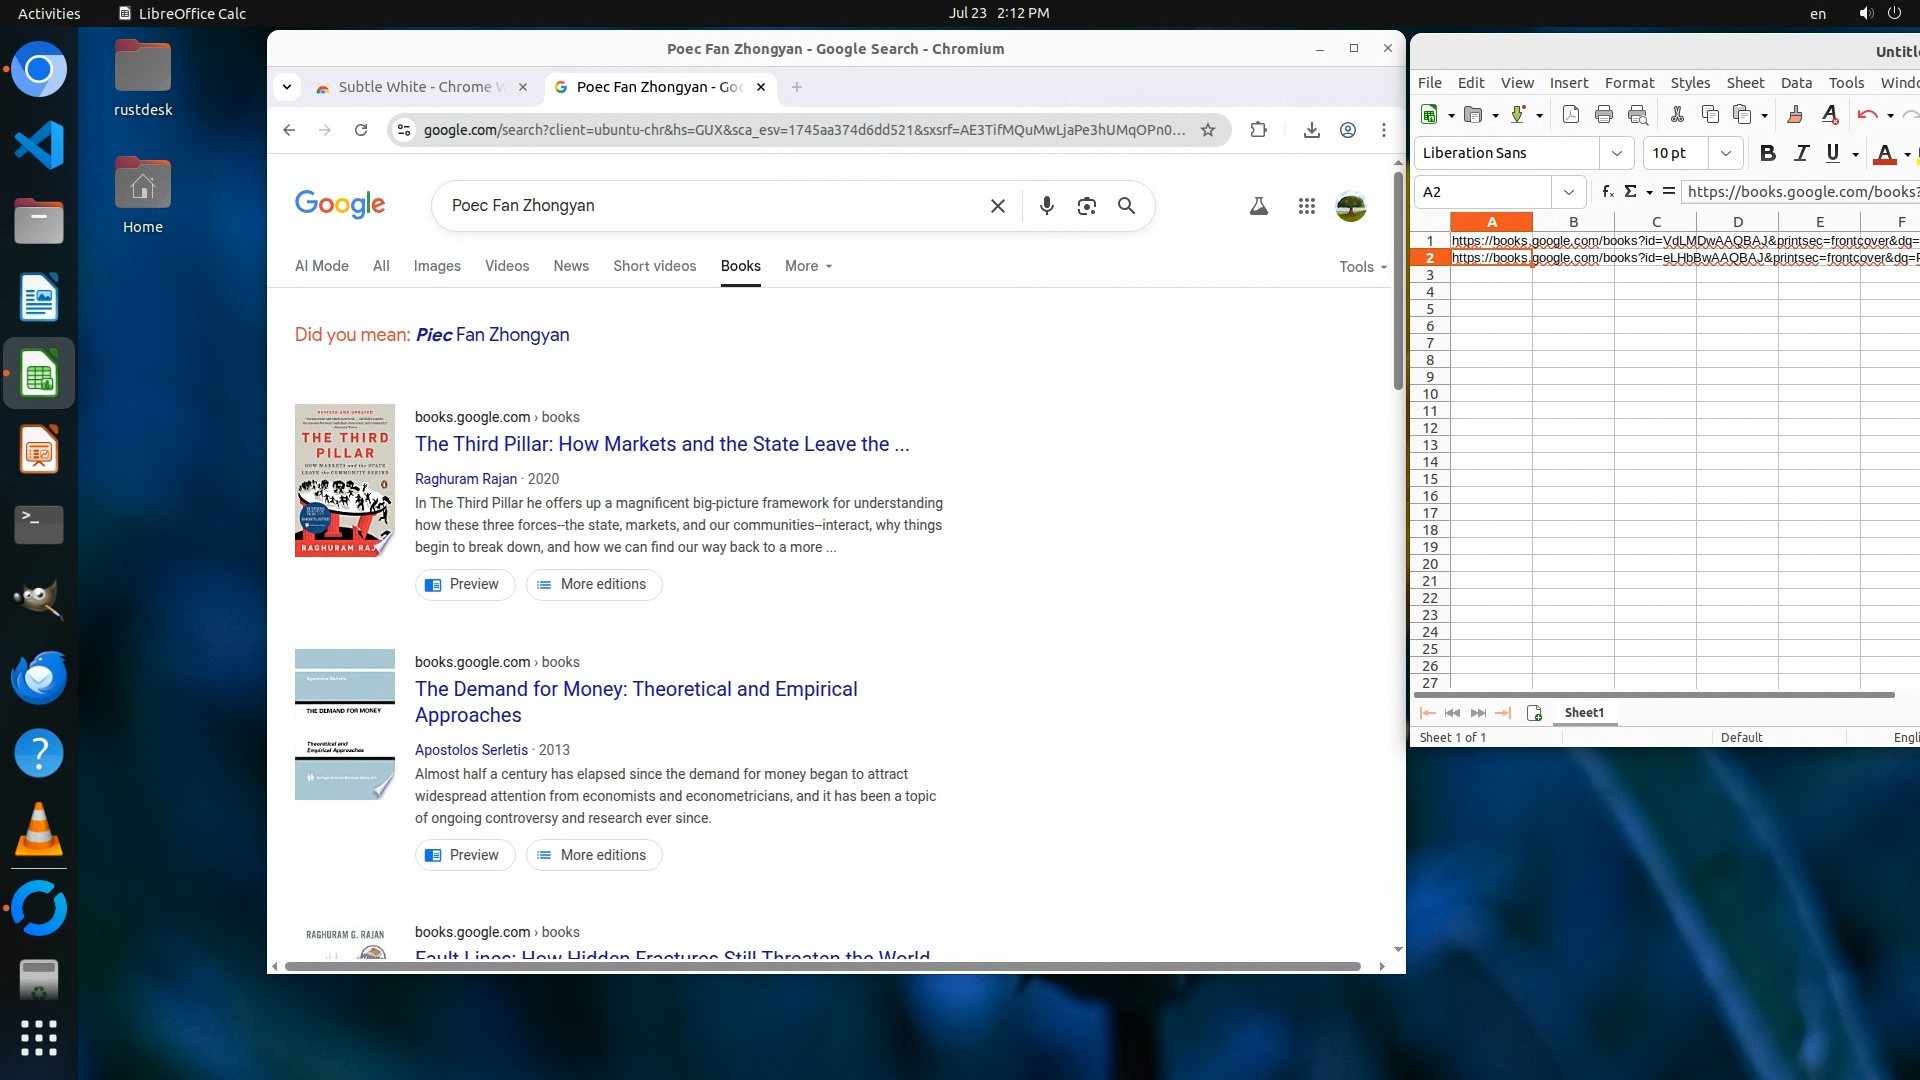
Task: Click the Clear Direct Formatting icon
Action: pos(1830,114)
